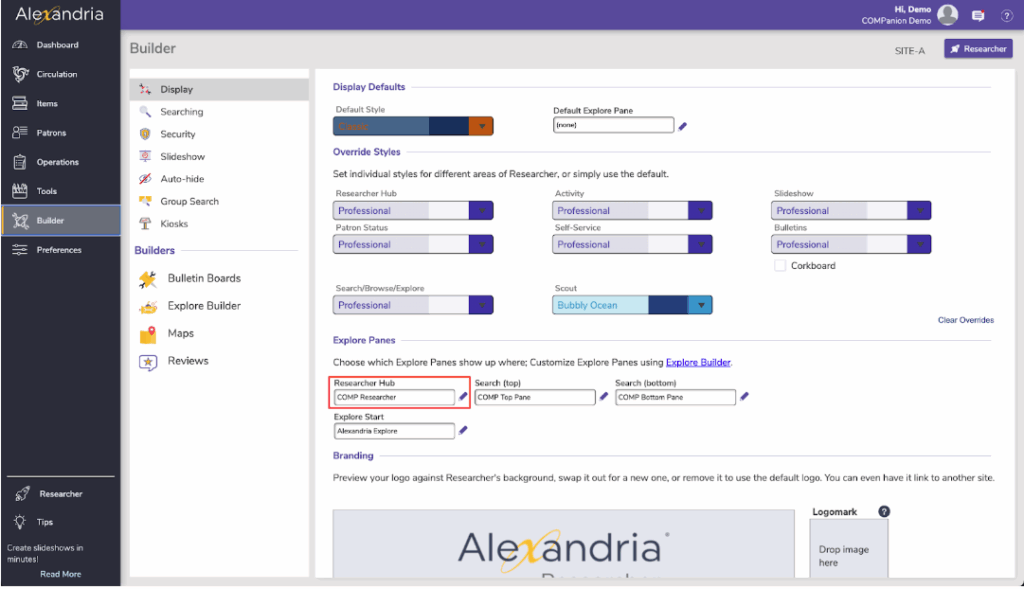The image size is (1024, 589).
Task: Select the Builder module icon
Action: pos(20,221)
